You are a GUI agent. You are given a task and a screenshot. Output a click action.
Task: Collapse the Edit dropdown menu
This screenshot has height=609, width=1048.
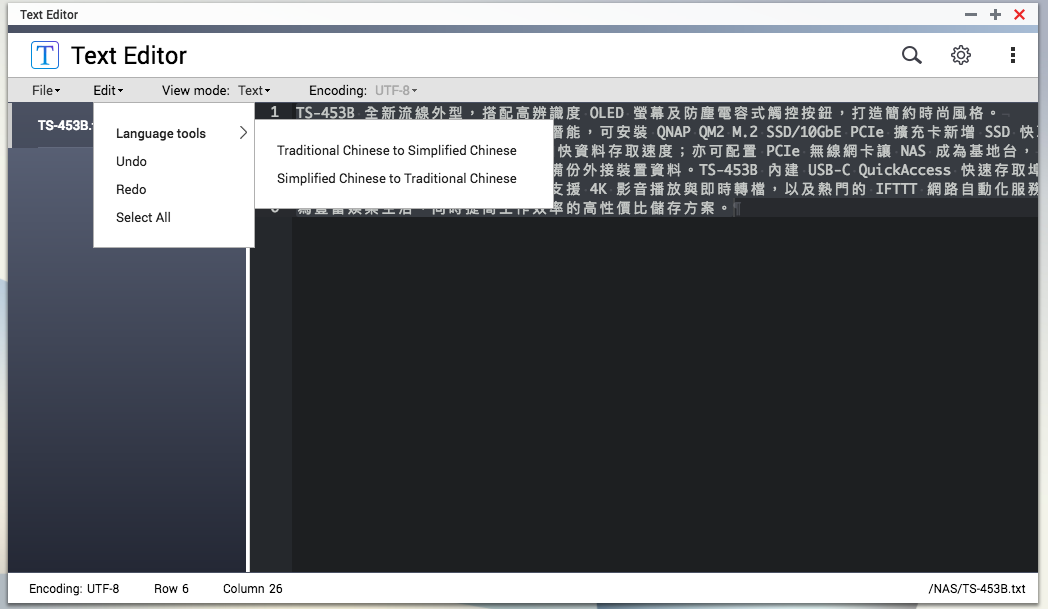pyautogui.click(x=108, y=90)
